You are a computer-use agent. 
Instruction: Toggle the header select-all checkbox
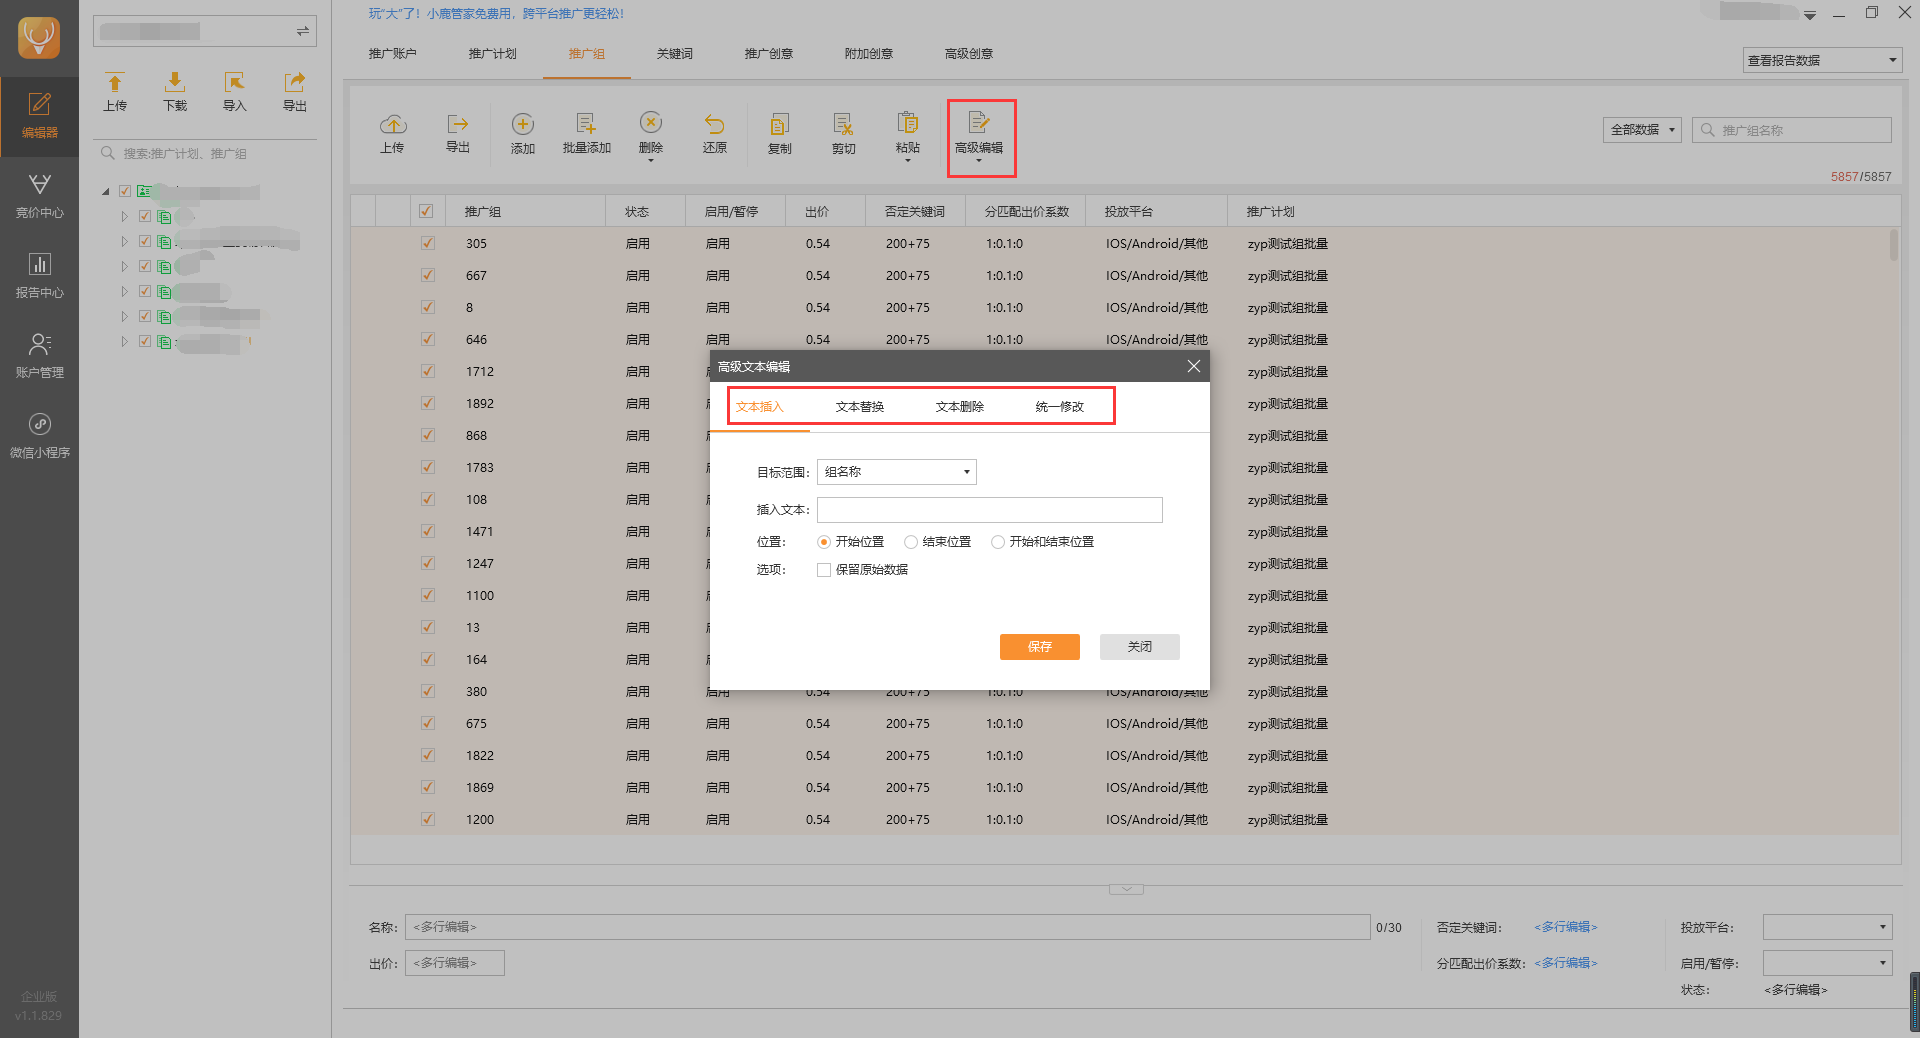426,211
